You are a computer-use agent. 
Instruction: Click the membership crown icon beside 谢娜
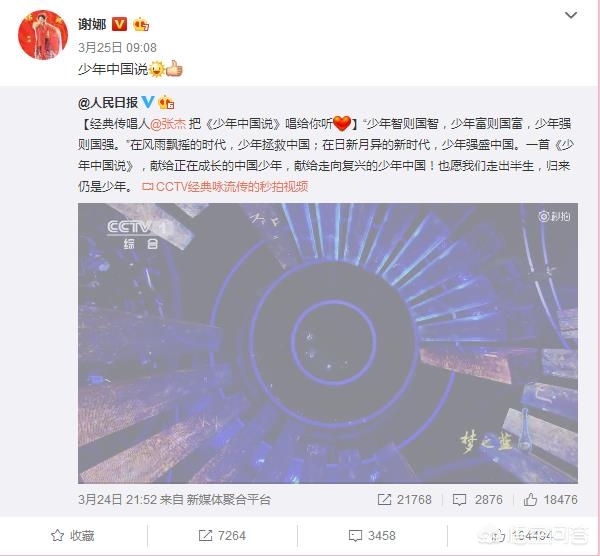141,24
